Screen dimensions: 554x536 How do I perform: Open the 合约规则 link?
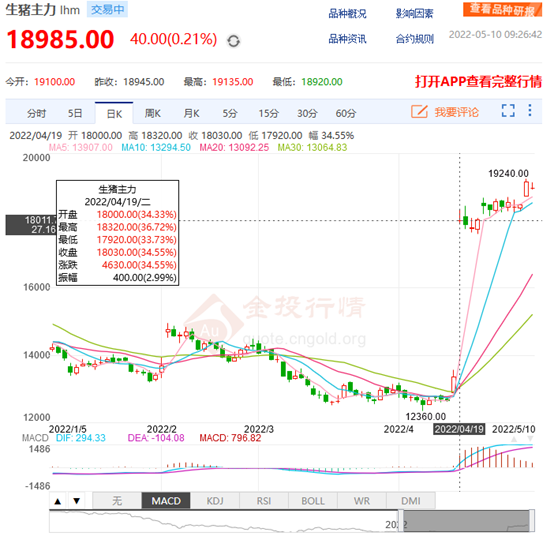pos(414,39)
